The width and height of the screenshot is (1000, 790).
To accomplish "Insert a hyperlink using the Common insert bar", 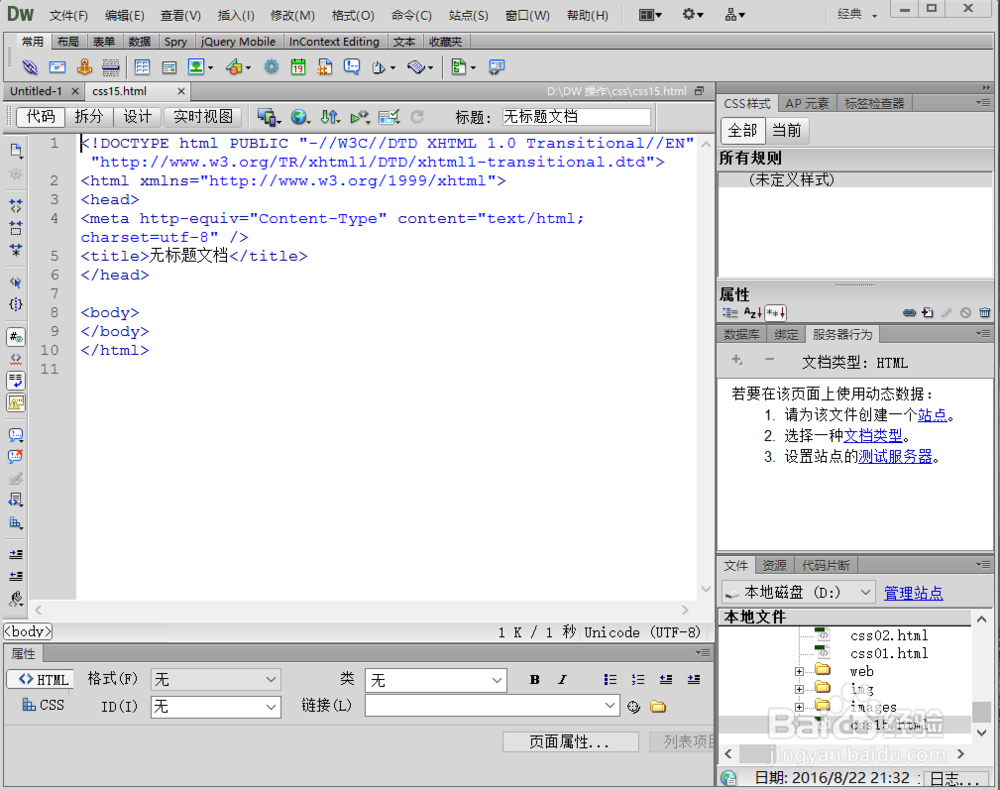I will (30, 67).
